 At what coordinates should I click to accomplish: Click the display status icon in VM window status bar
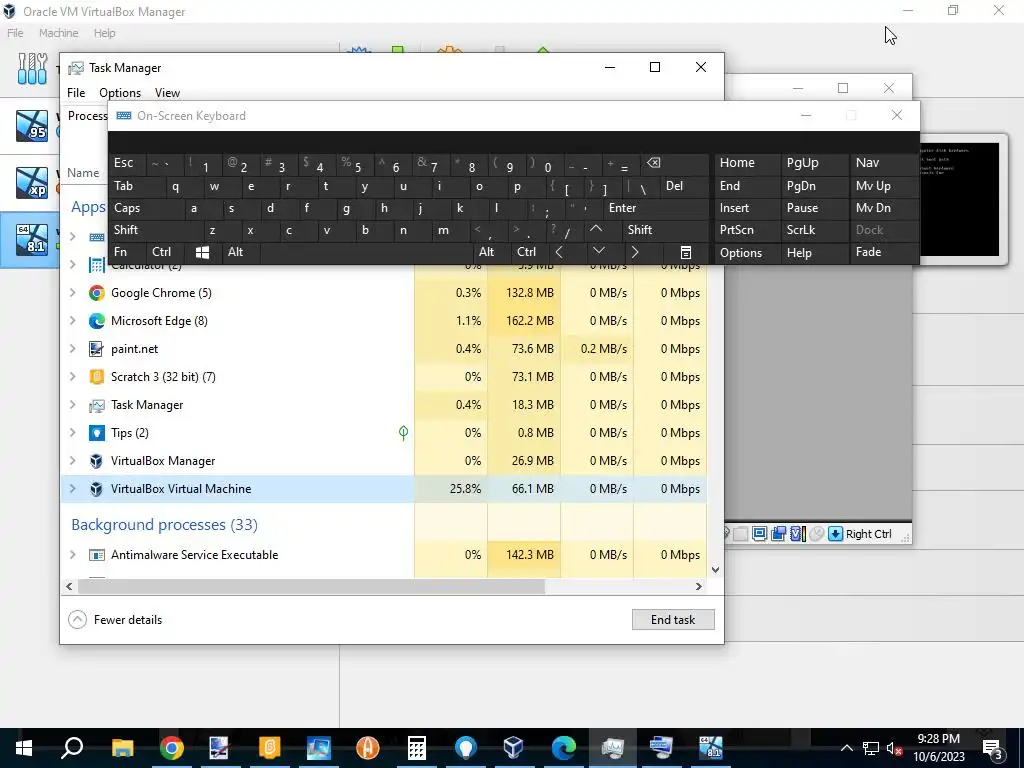click(x=759, y=534)
